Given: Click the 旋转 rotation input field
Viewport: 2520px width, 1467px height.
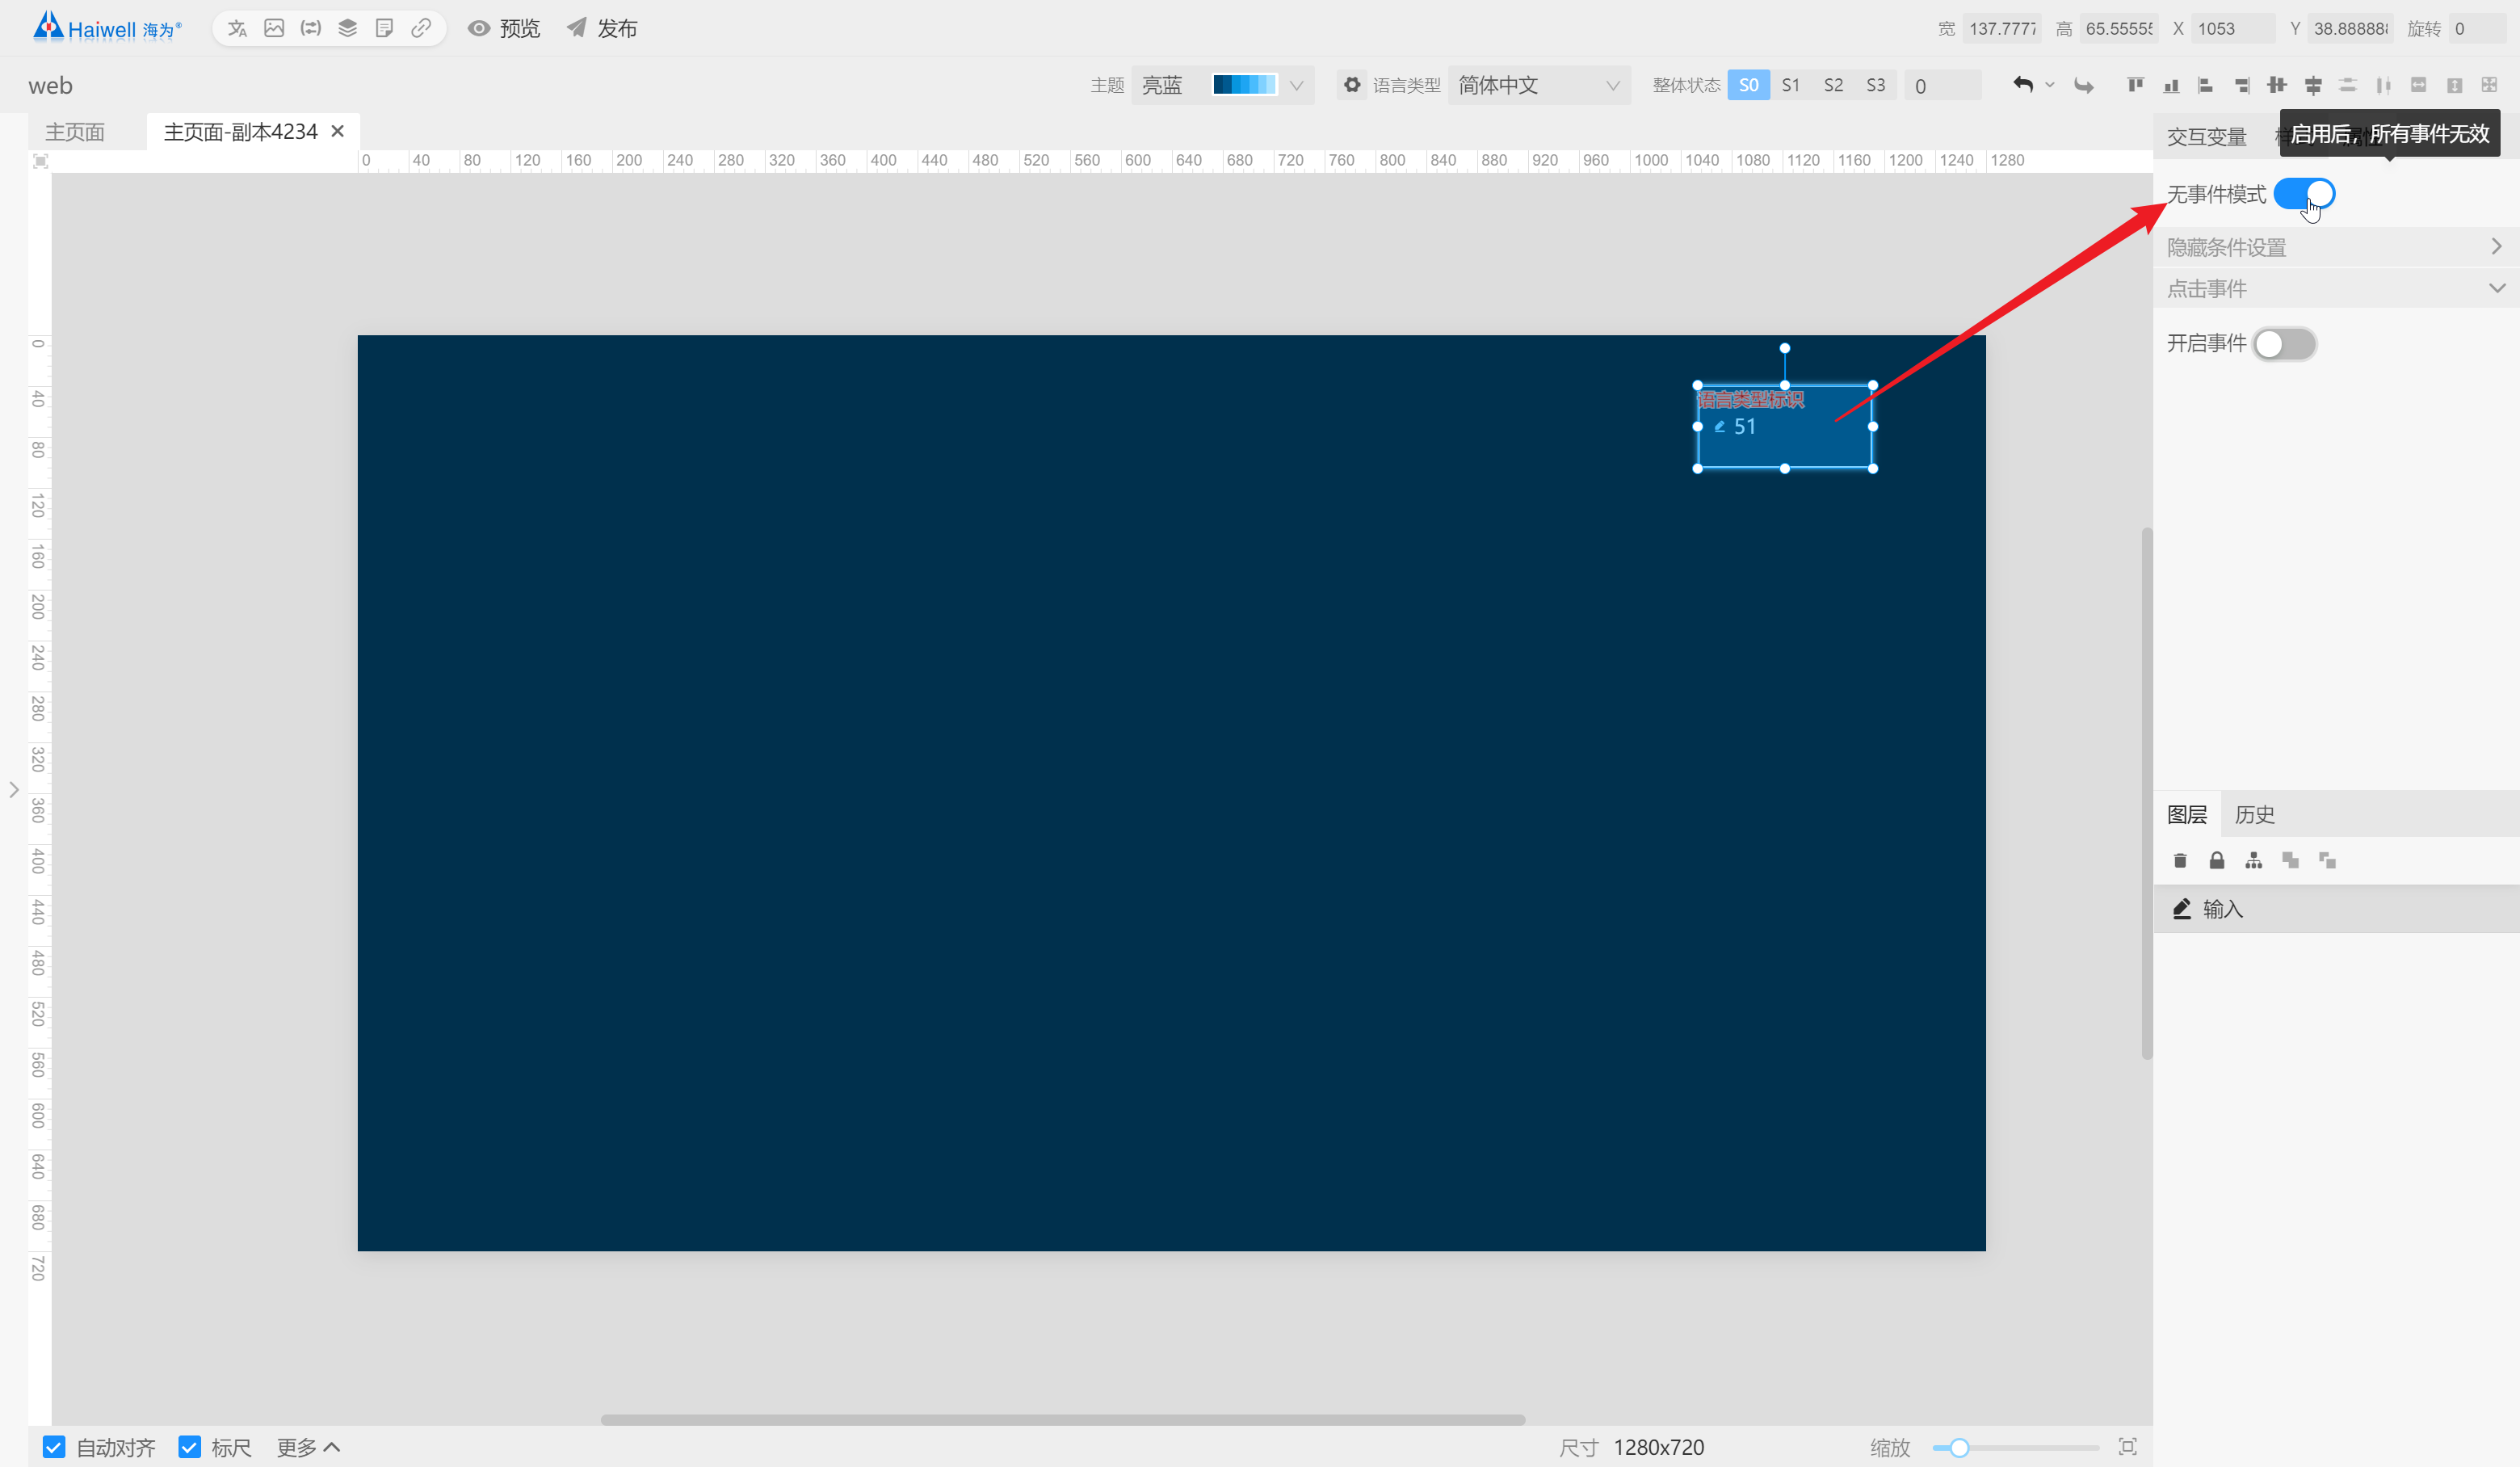Looking at the screenshot, I should (x=2480, y=28).
